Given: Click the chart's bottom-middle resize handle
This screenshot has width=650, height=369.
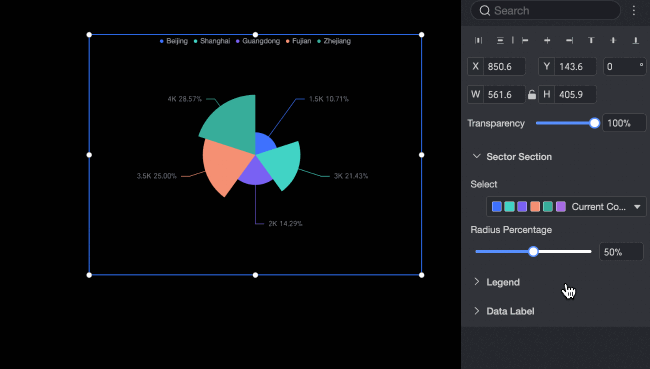Looking at the screenshot, I should pyautogui.click(x=255, y=275).
